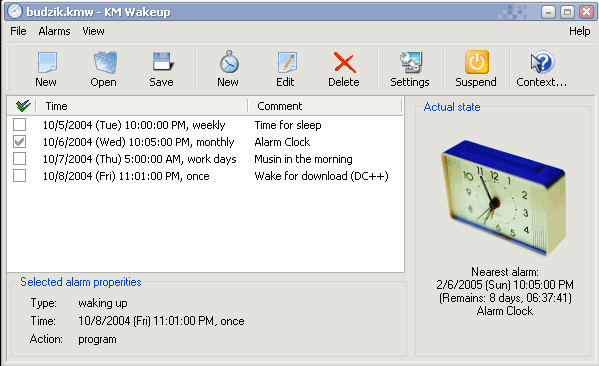Click the Comment column header

pyautogui.click(x=325, y=106)
